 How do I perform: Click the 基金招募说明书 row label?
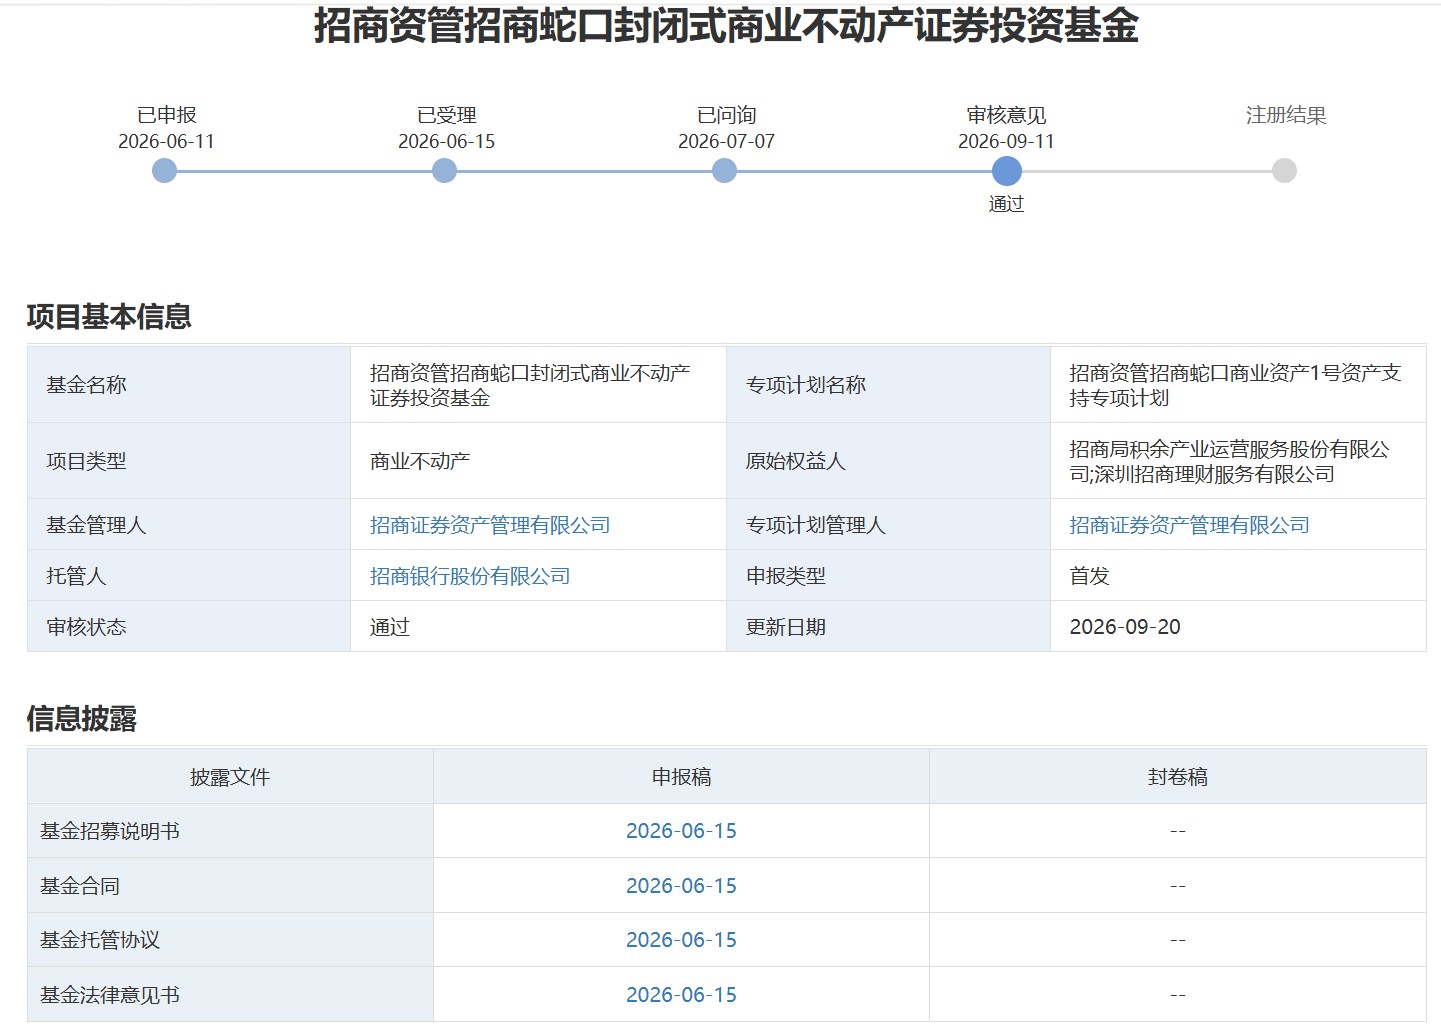(110, 831)
